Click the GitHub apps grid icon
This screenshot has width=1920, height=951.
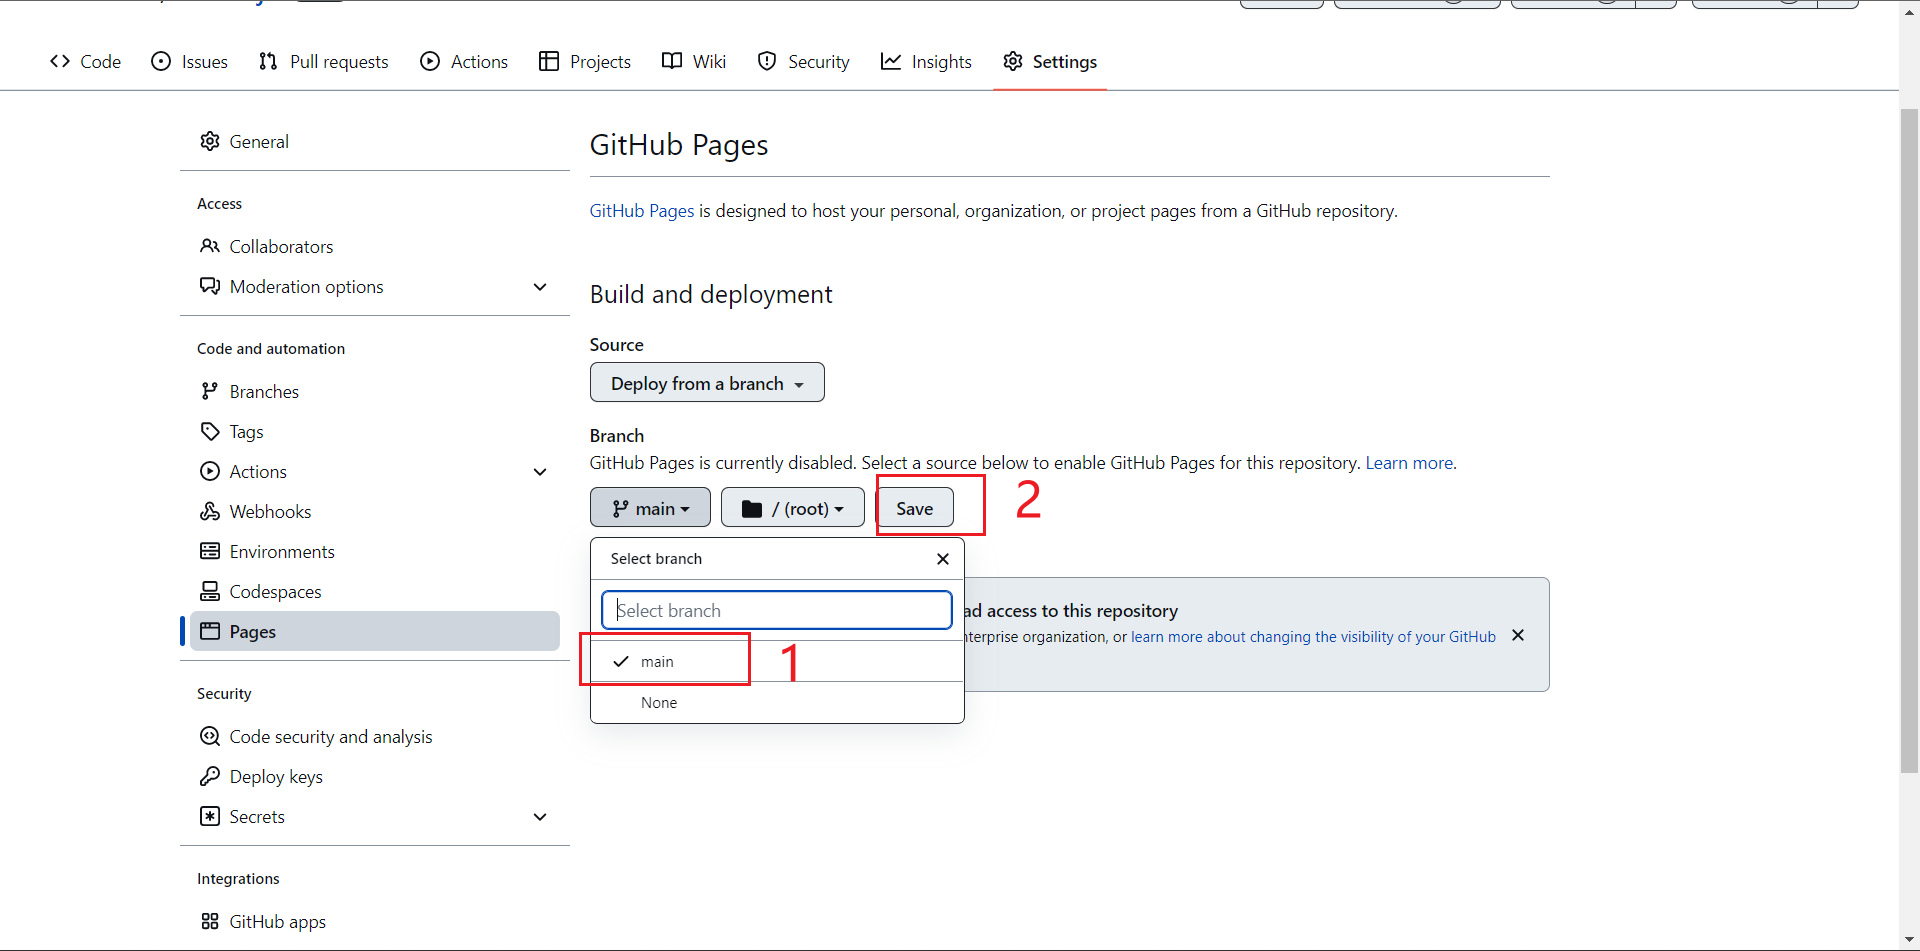[210, 921]
